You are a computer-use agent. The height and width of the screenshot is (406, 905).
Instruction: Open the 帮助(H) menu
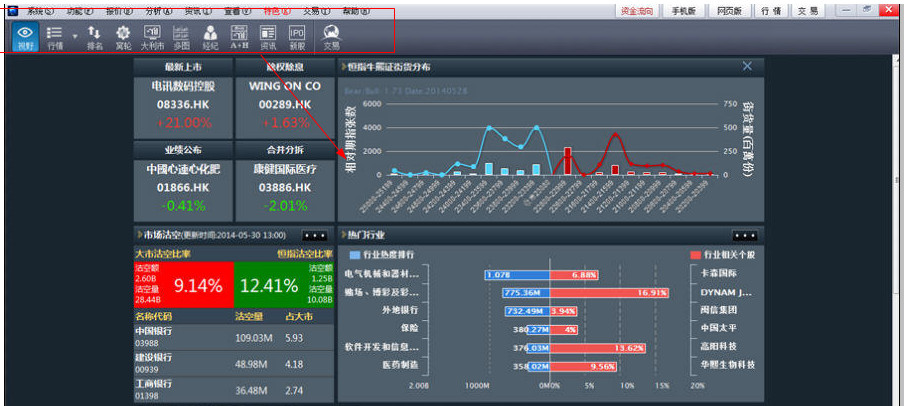(x=356, y=11)
